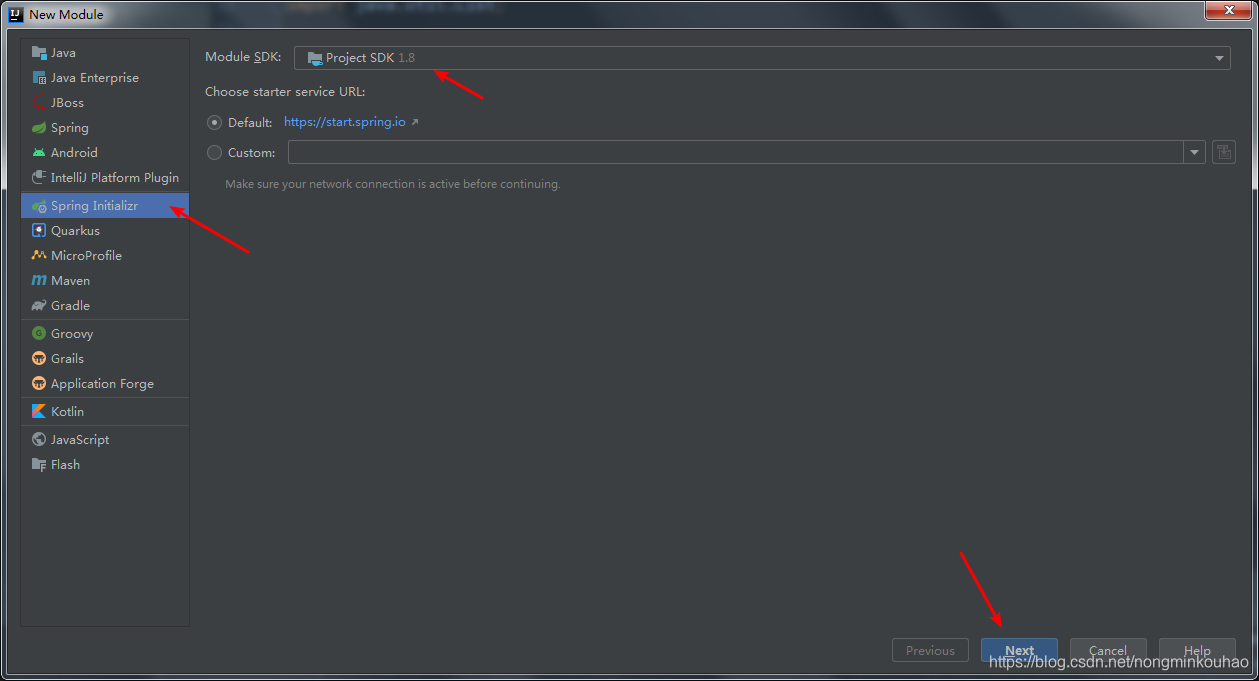
Task: Choose the Java Enterprise label
Action: pyautogui.click(x=95, y=78)
